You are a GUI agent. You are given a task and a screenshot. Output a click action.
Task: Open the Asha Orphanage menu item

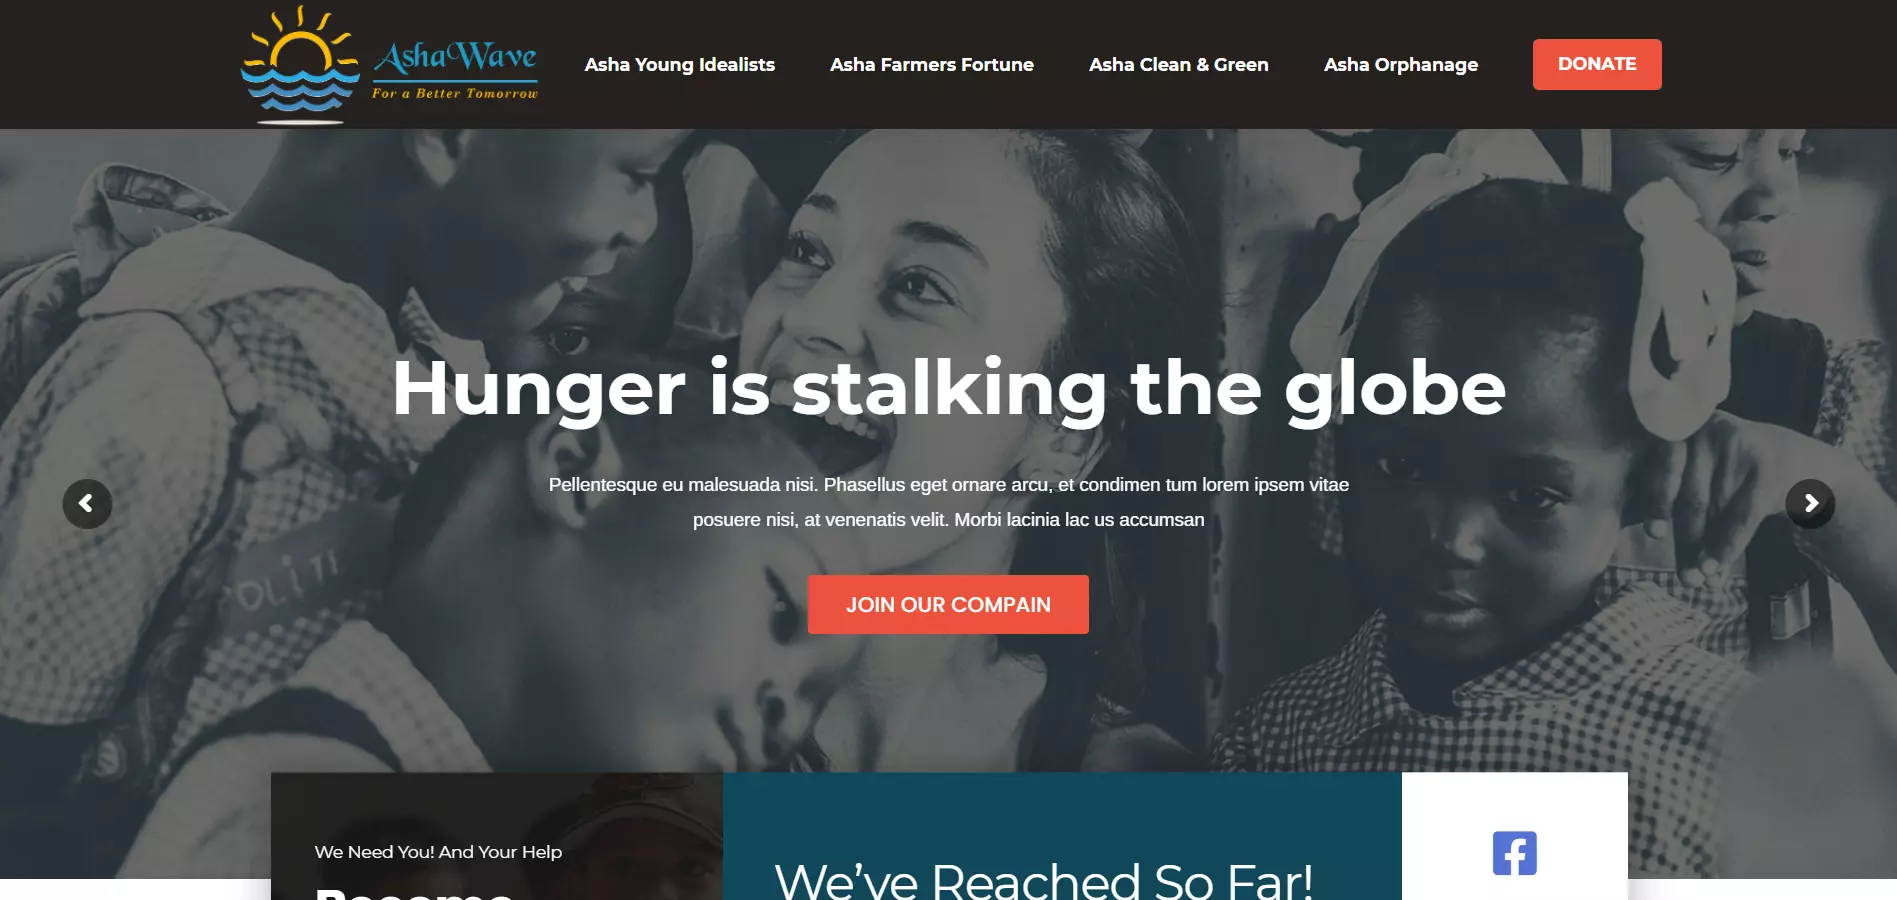[1401, 65]
